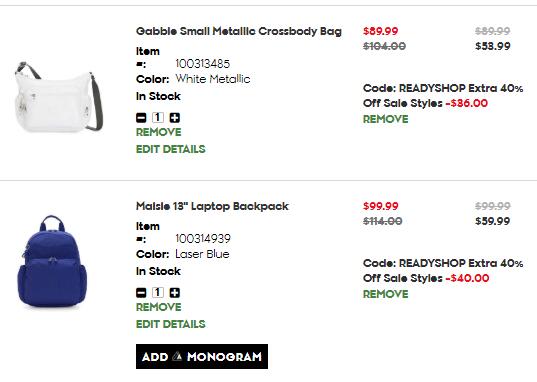
Task: Click quantity field for Maisie Backpack
Action: coord(158,293)
